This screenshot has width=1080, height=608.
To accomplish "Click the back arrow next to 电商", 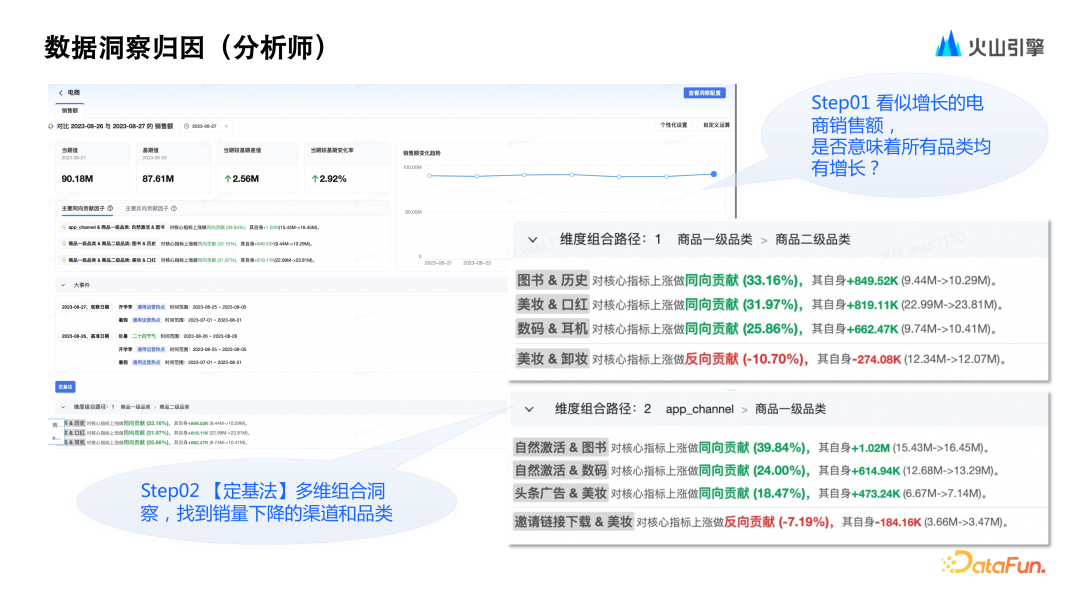I will click(60, 93).
